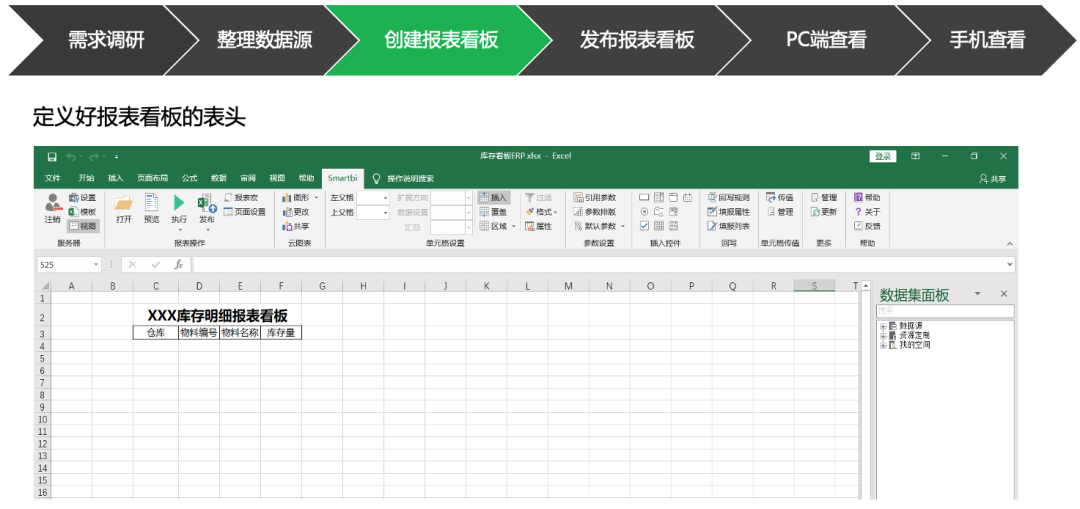Collapse the ribbon with chevron

1010,244
